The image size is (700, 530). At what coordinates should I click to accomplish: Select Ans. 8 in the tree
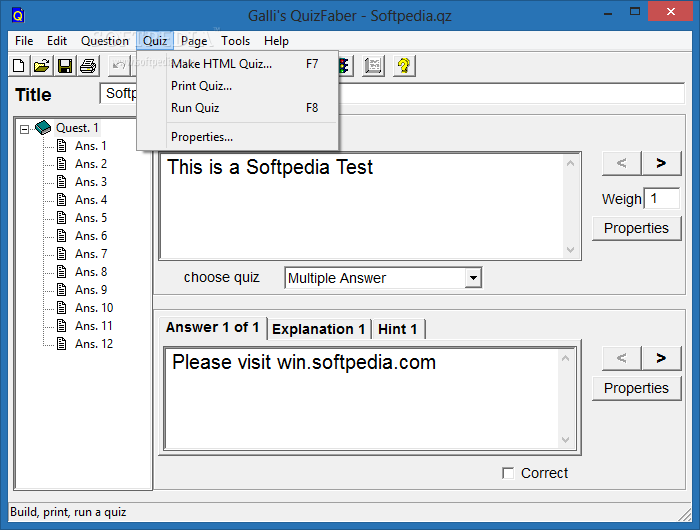(91, 272)
